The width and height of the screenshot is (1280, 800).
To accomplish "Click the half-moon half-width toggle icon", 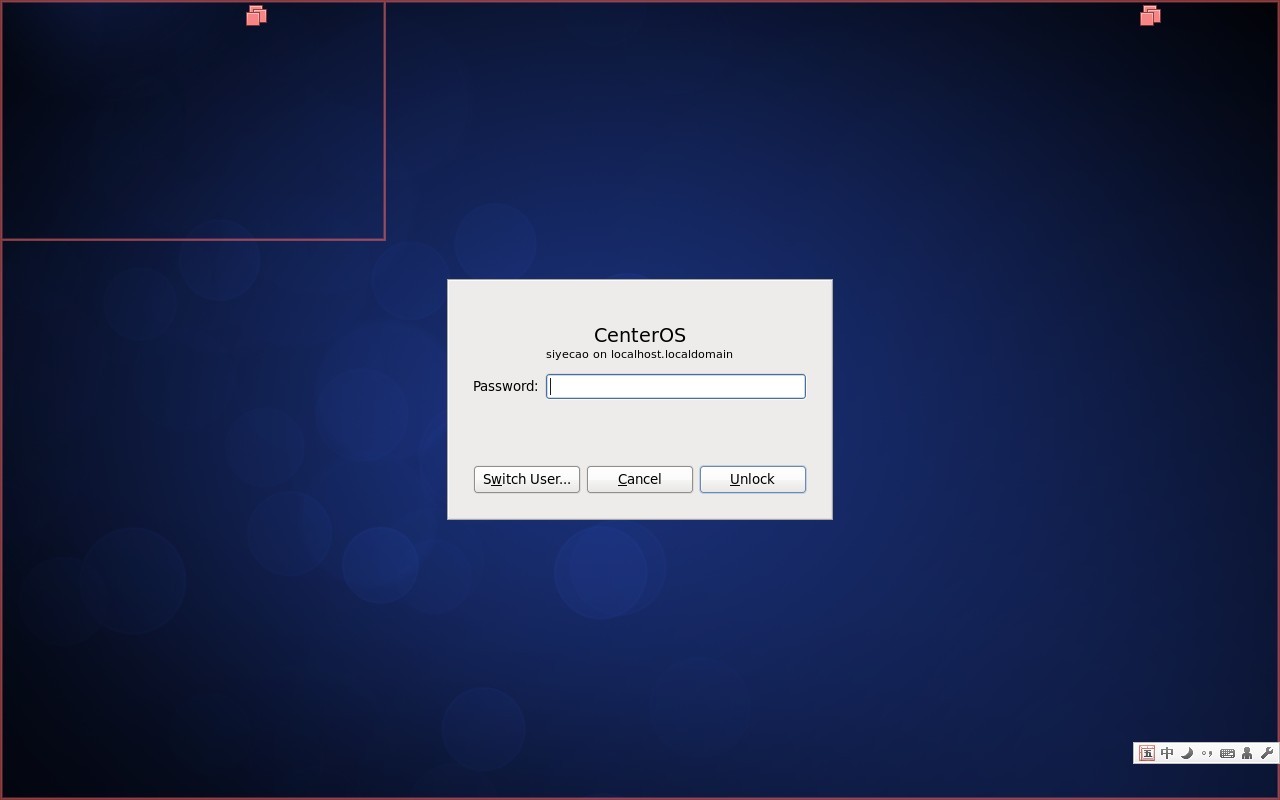I will pyautogui.click(x=1187, y=753).
